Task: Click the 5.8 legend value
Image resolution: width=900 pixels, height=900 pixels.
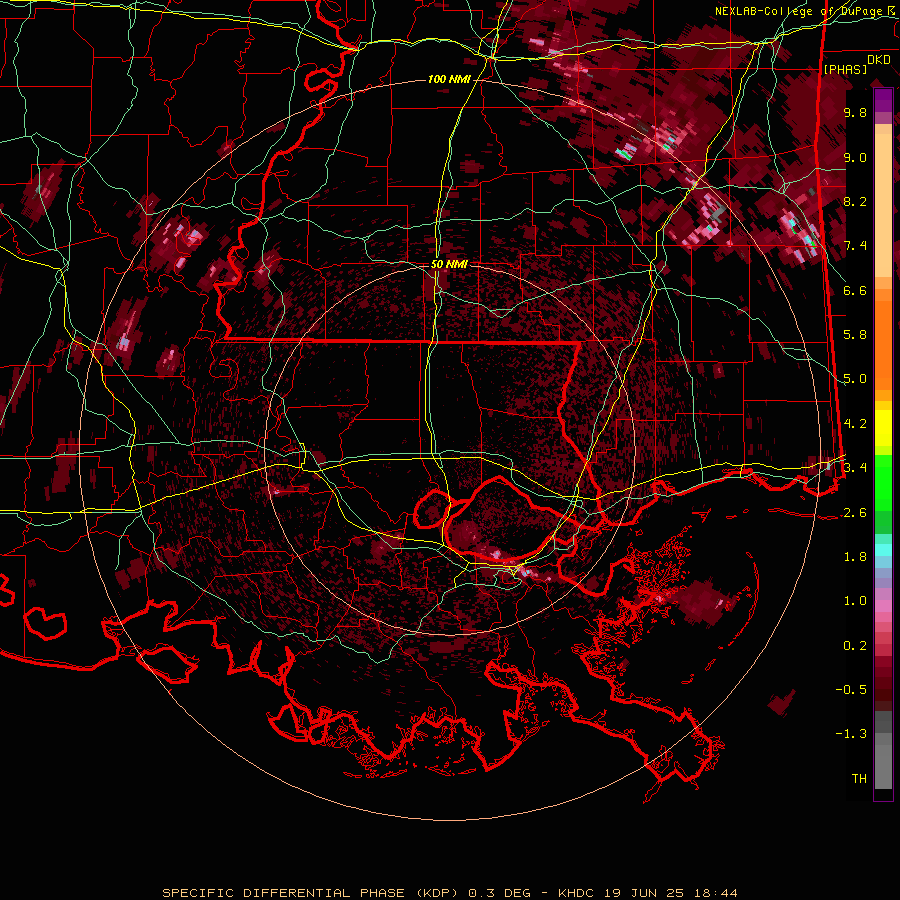Action: (x=855, y=335)
